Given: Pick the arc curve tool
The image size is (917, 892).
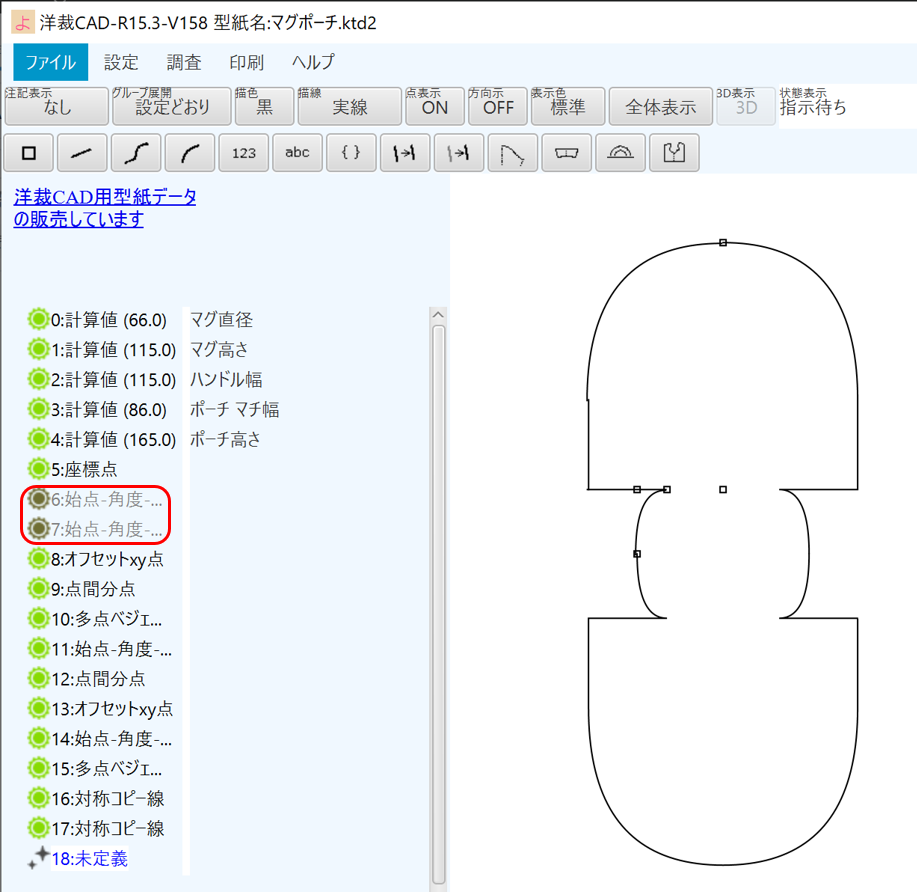Looking at the screenshot, I should [189, 152].
